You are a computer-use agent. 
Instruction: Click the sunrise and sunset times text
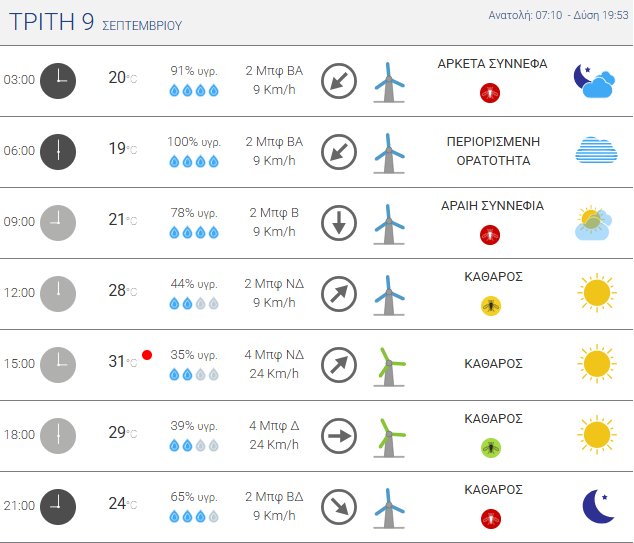[558, 15]
